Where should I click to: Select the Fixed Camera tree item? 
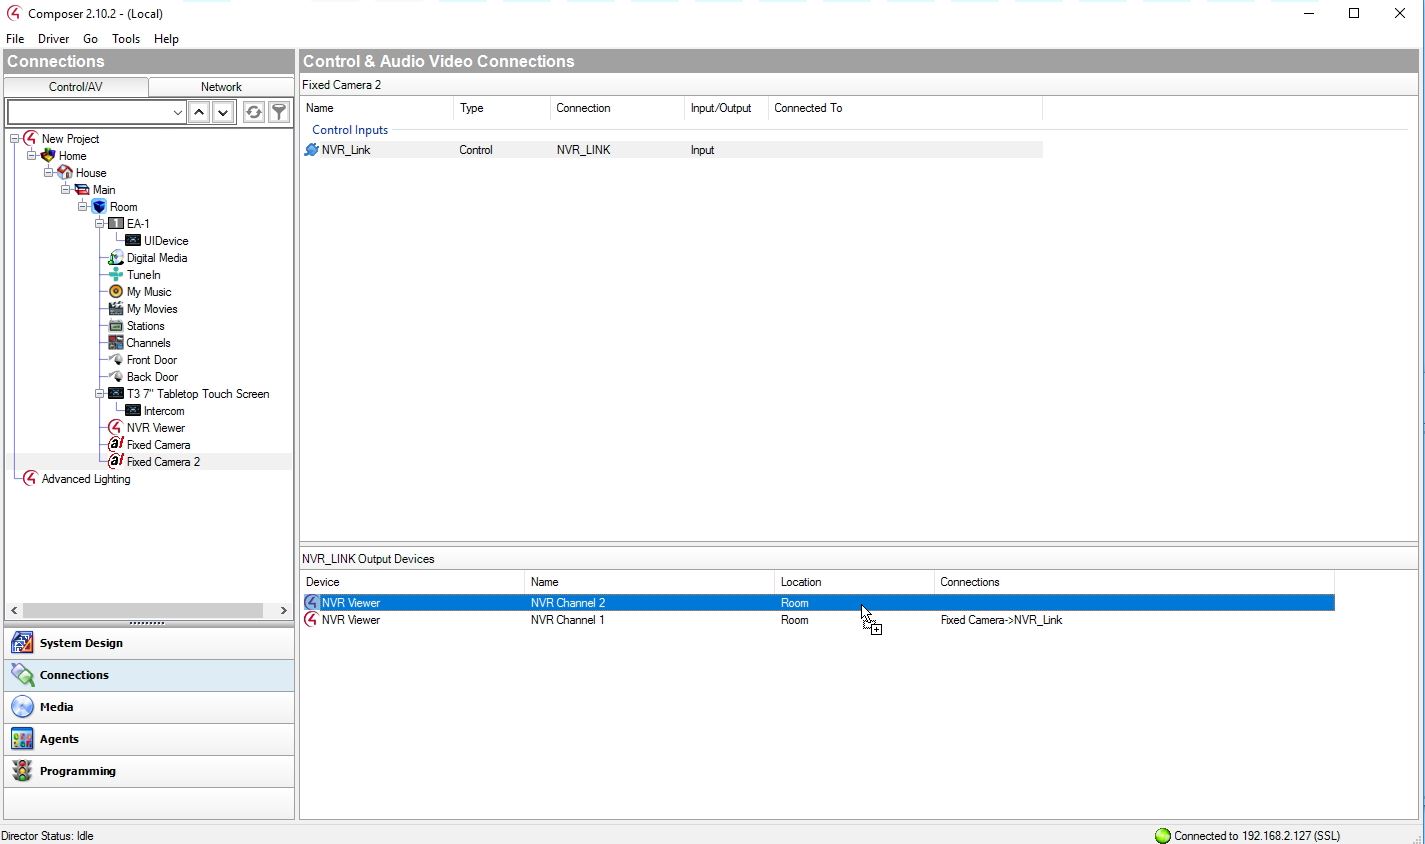[x=158, y=445]
